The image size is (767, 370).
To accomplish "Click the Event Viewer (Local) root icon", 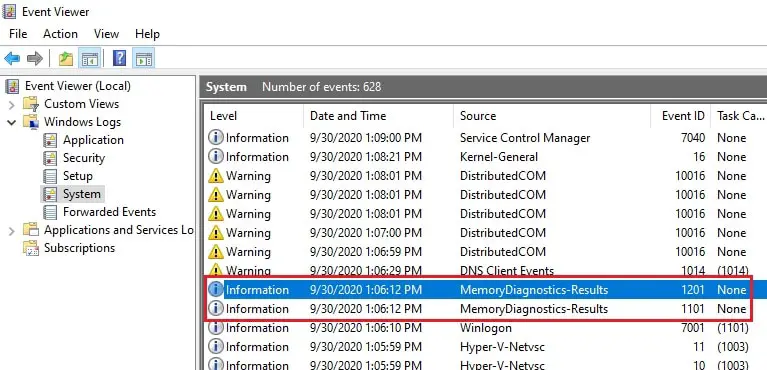I will tap(12, 87).
